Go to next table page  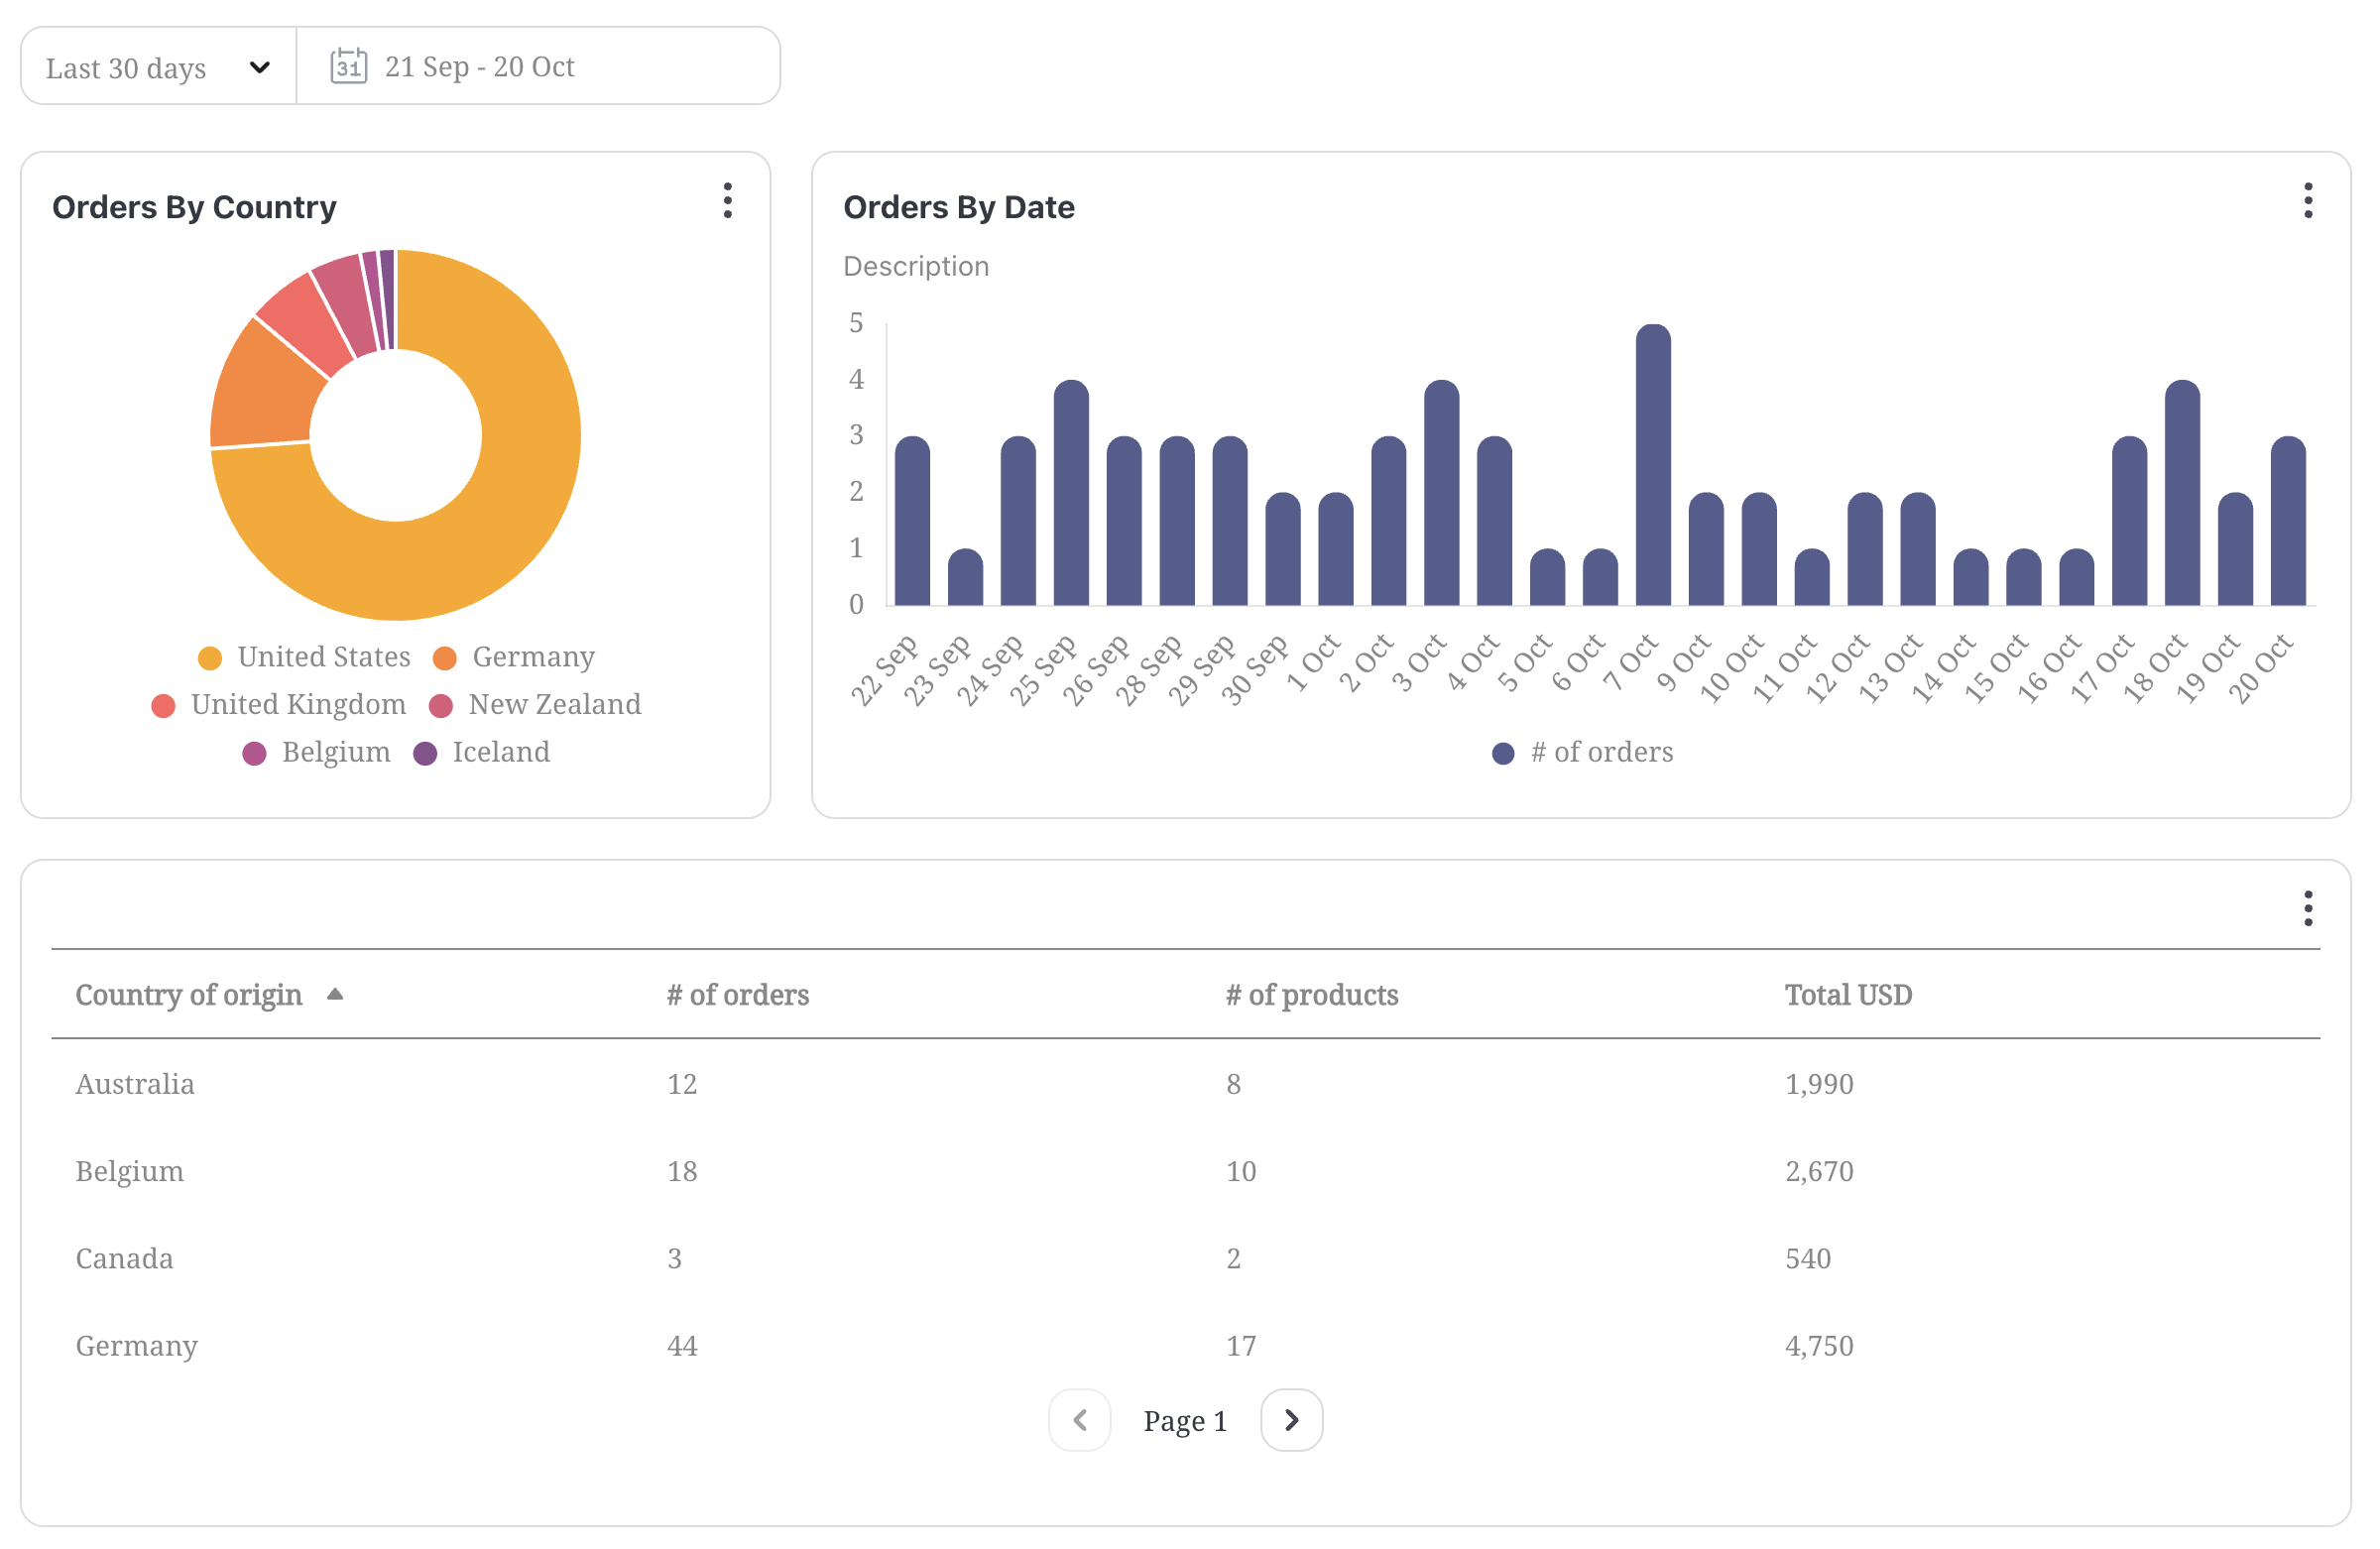1291,1420
